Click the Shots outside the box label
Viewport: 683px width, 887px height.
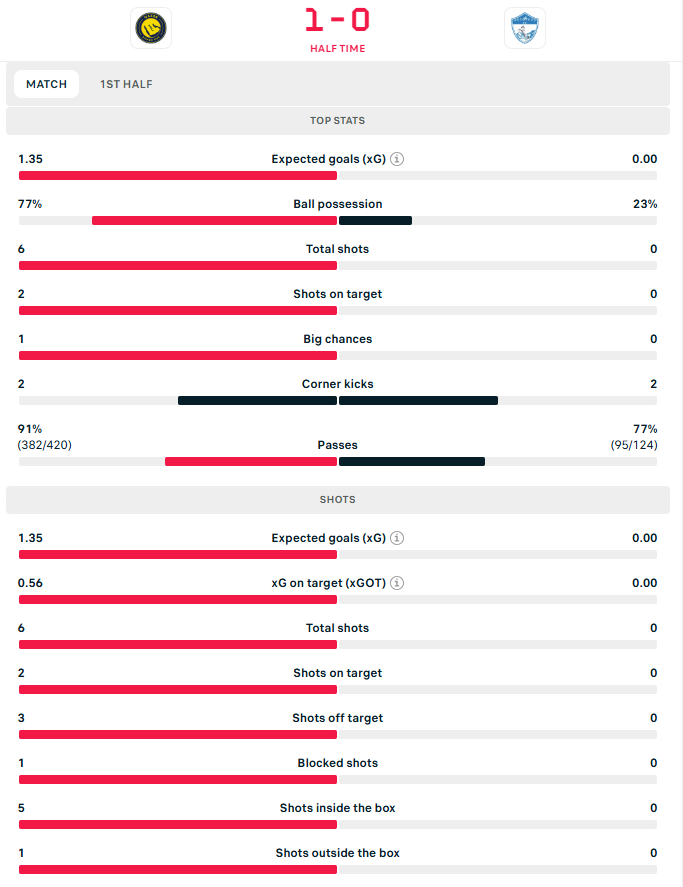(338, 853)
